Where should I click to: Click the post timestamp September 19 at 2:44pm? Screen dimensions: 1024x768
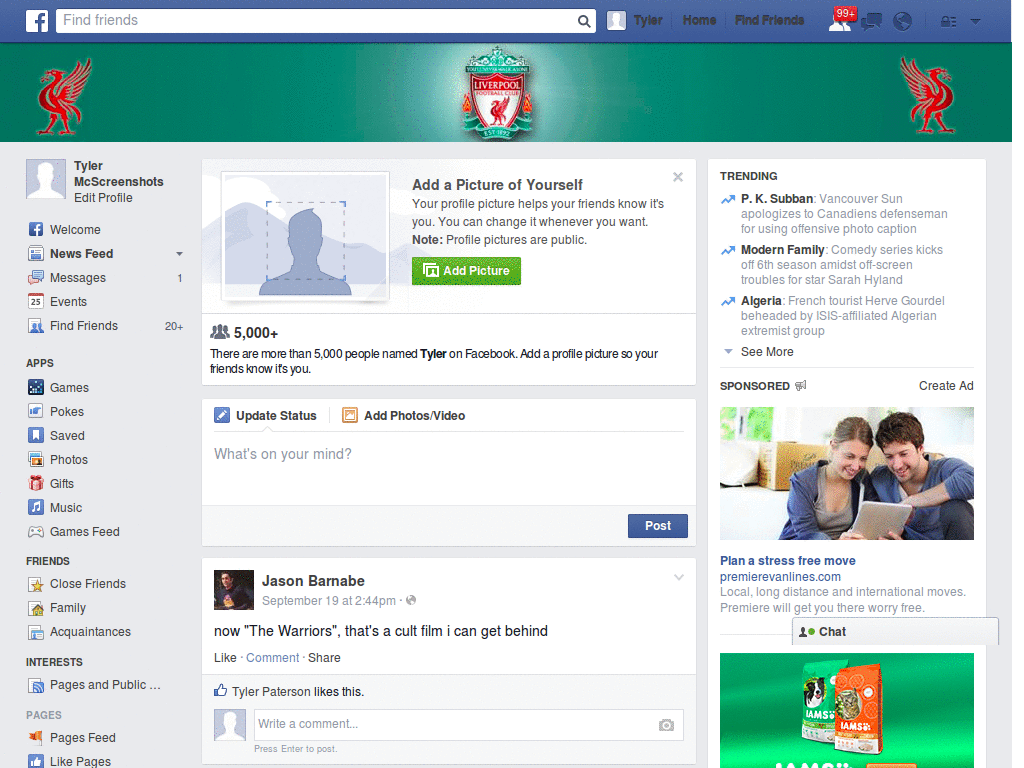(x=328, y=601)
